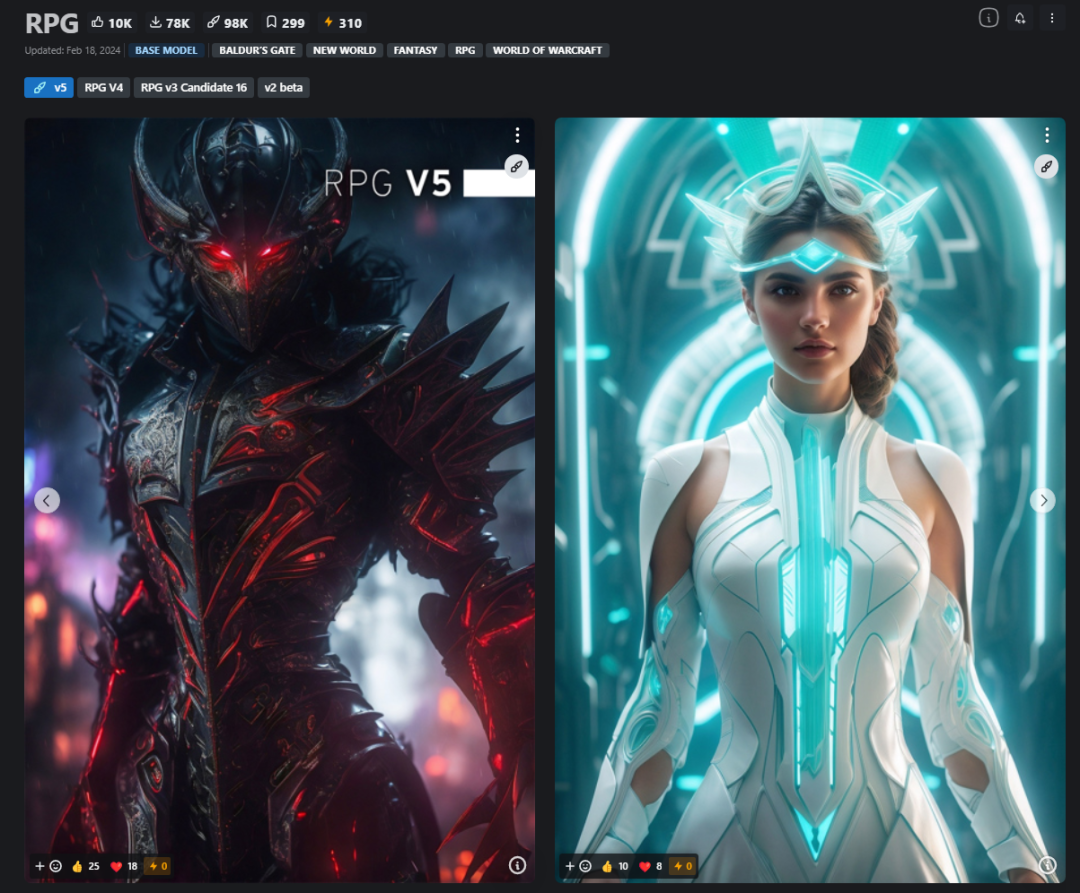Screen dimensions: 1080x893
Task: Click the BASE MODEL tag
Action: pyautogui.click(x=166, y=50)
